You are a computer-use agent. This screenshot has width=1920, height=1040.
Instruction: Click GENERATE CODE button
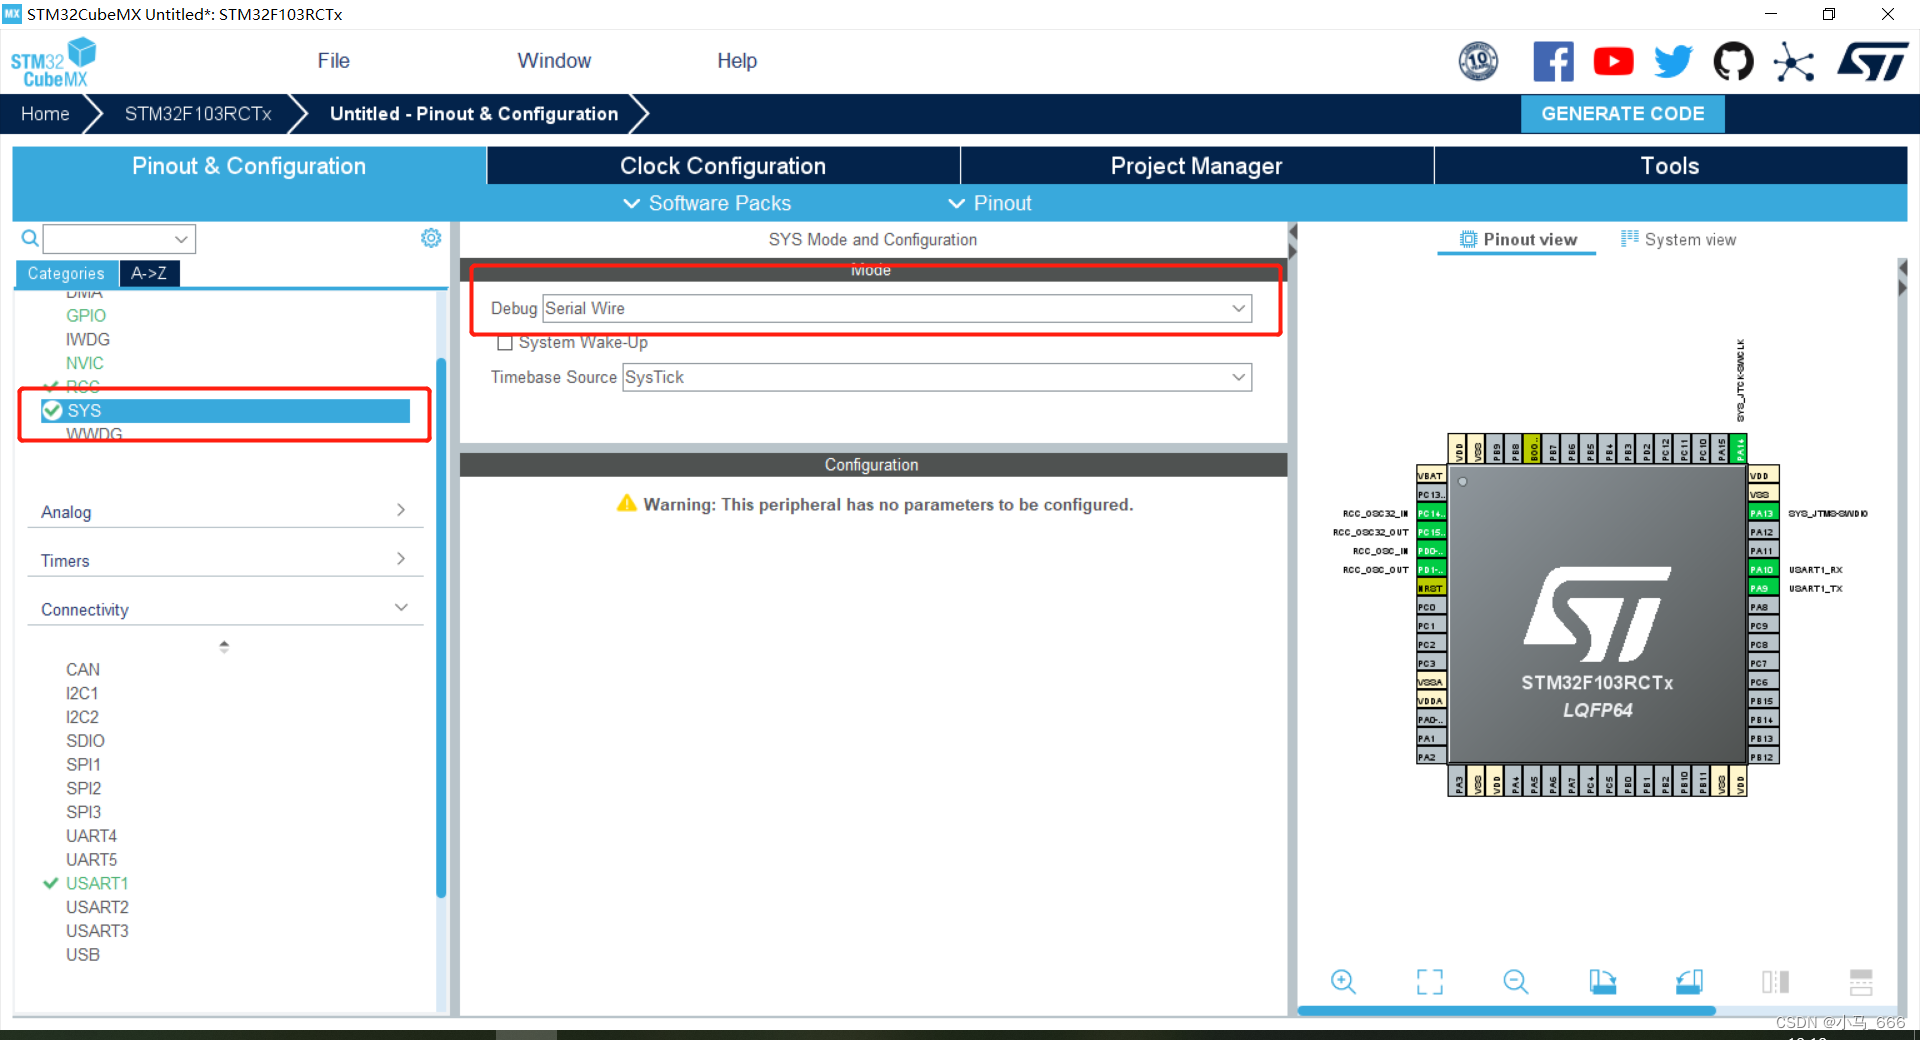click(1622, 114)
